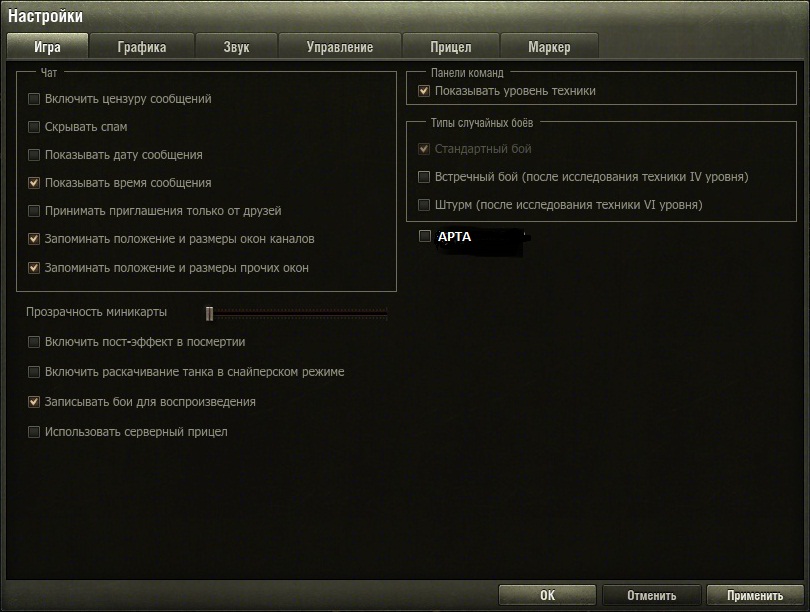Uncheck Запоминать положение и размеры окон каналов
Screen dimensions: 810x612
click(34, 239)
